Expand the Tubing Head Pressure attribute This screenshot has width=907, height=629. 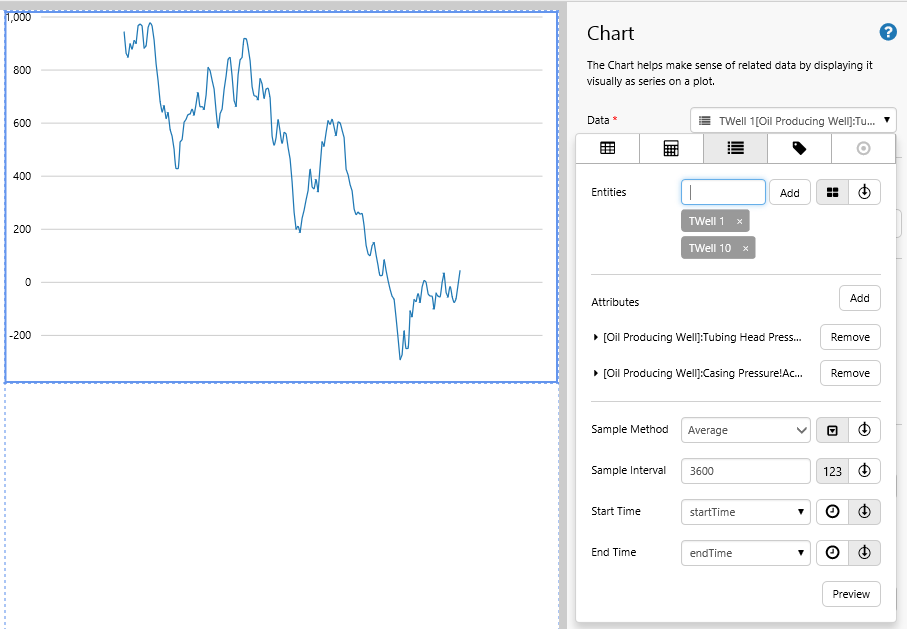pos(596,338)
